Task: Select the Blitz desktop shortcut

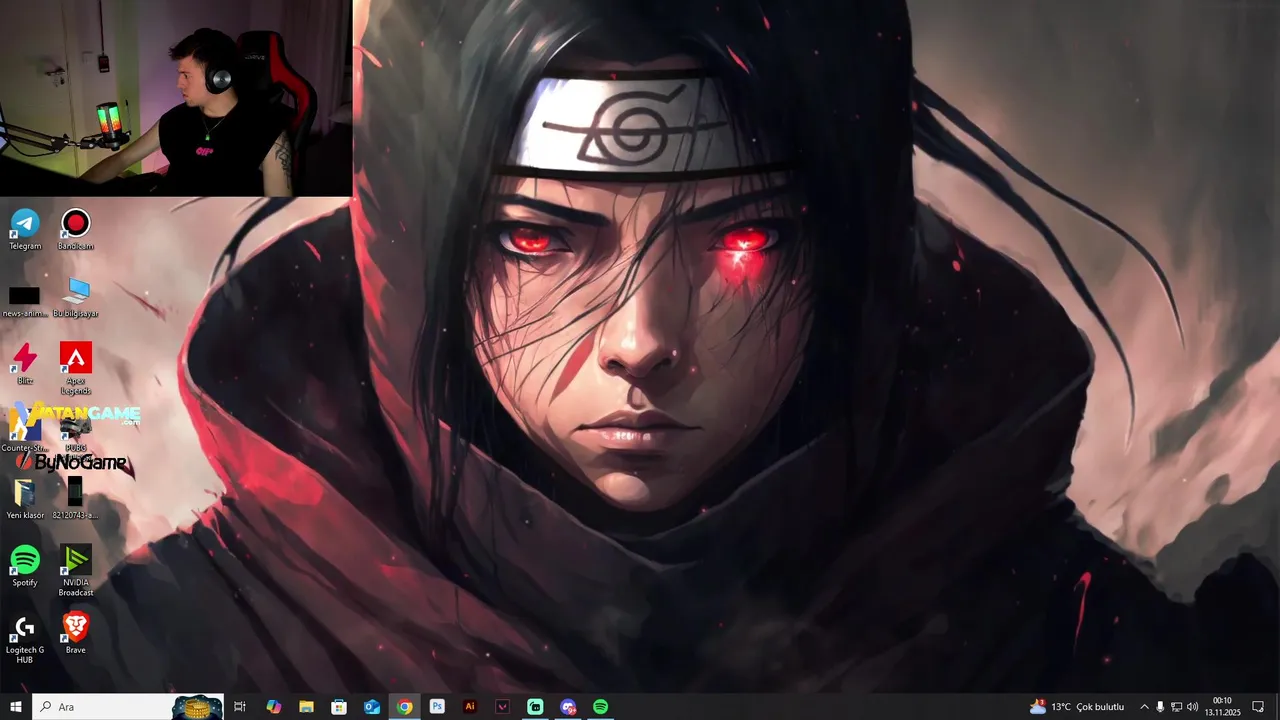Action: pyautogui.click(x=25, y=364)
